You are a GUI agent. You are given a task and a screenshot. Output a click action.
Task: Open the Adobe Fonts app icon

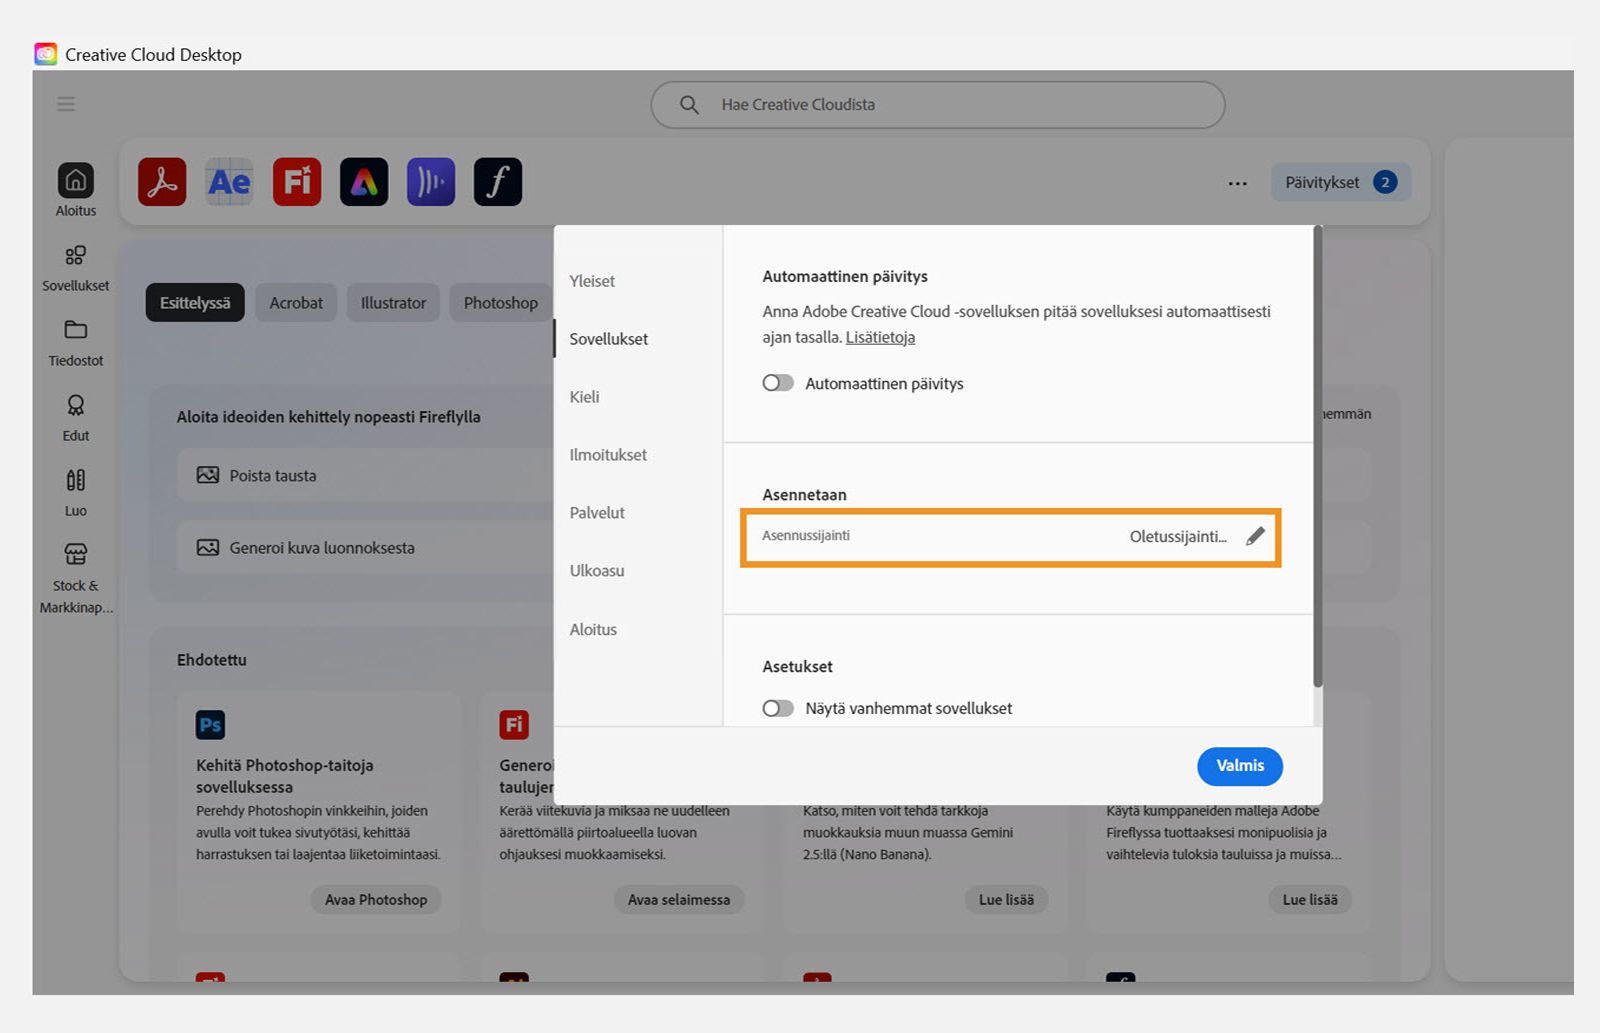[498, 182]
